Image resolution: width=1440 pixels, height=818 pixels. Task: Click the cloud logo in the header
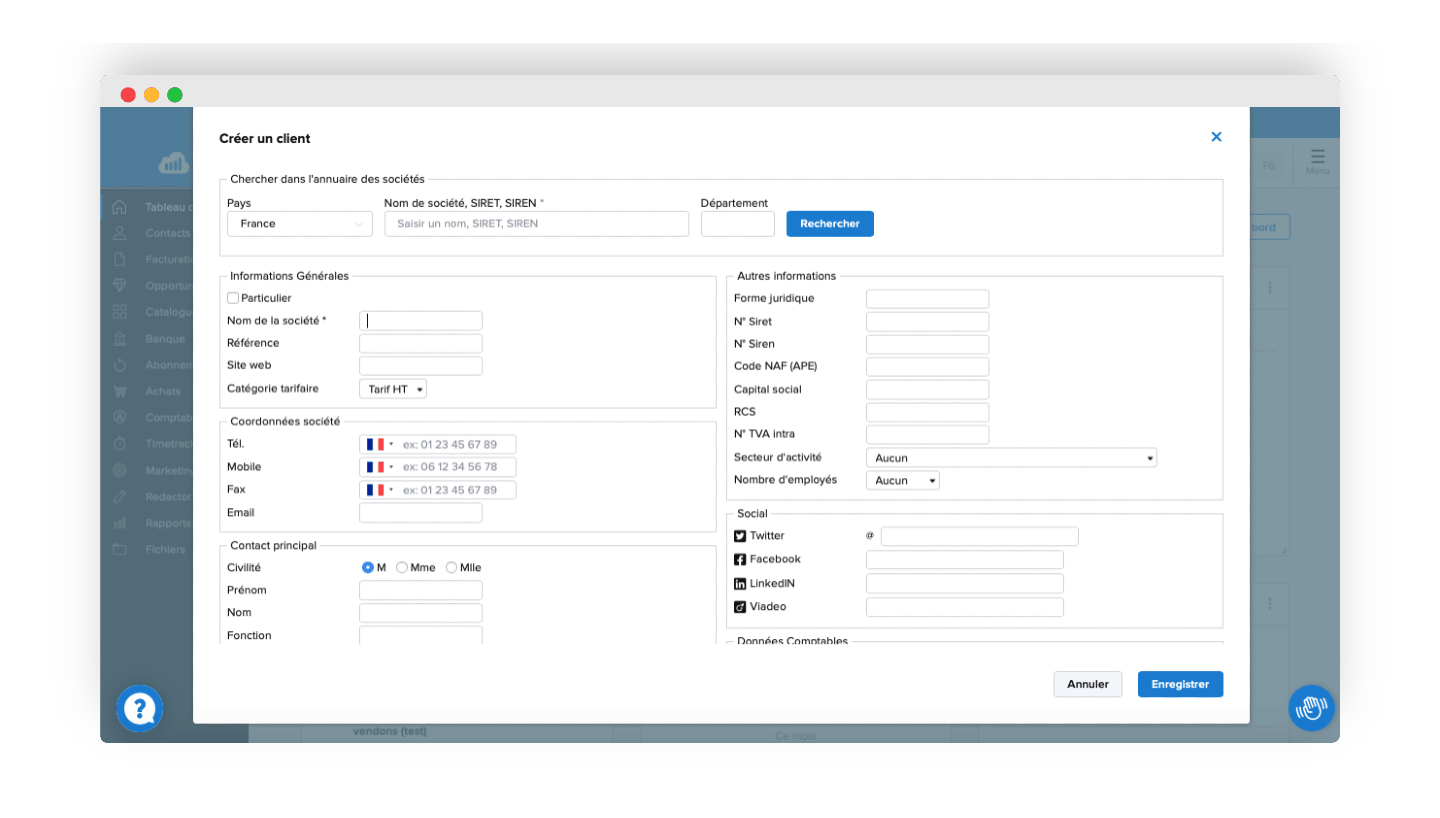coord(175,163)
